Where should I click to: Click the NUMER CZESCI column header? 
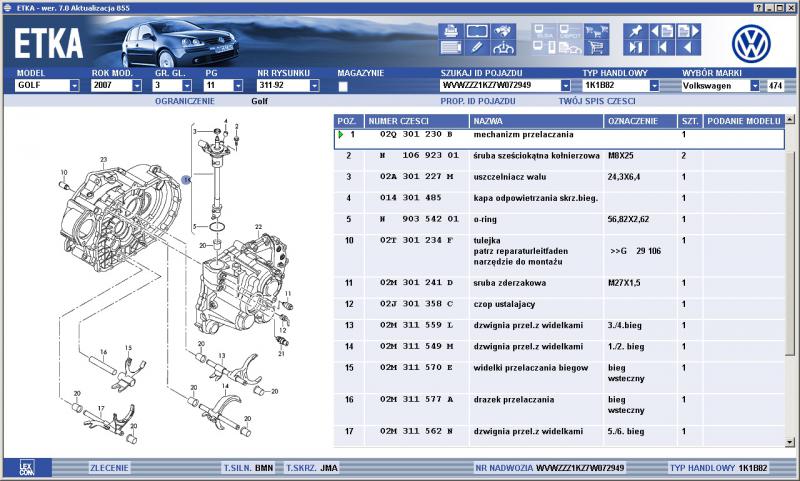(x=416, y=121)
